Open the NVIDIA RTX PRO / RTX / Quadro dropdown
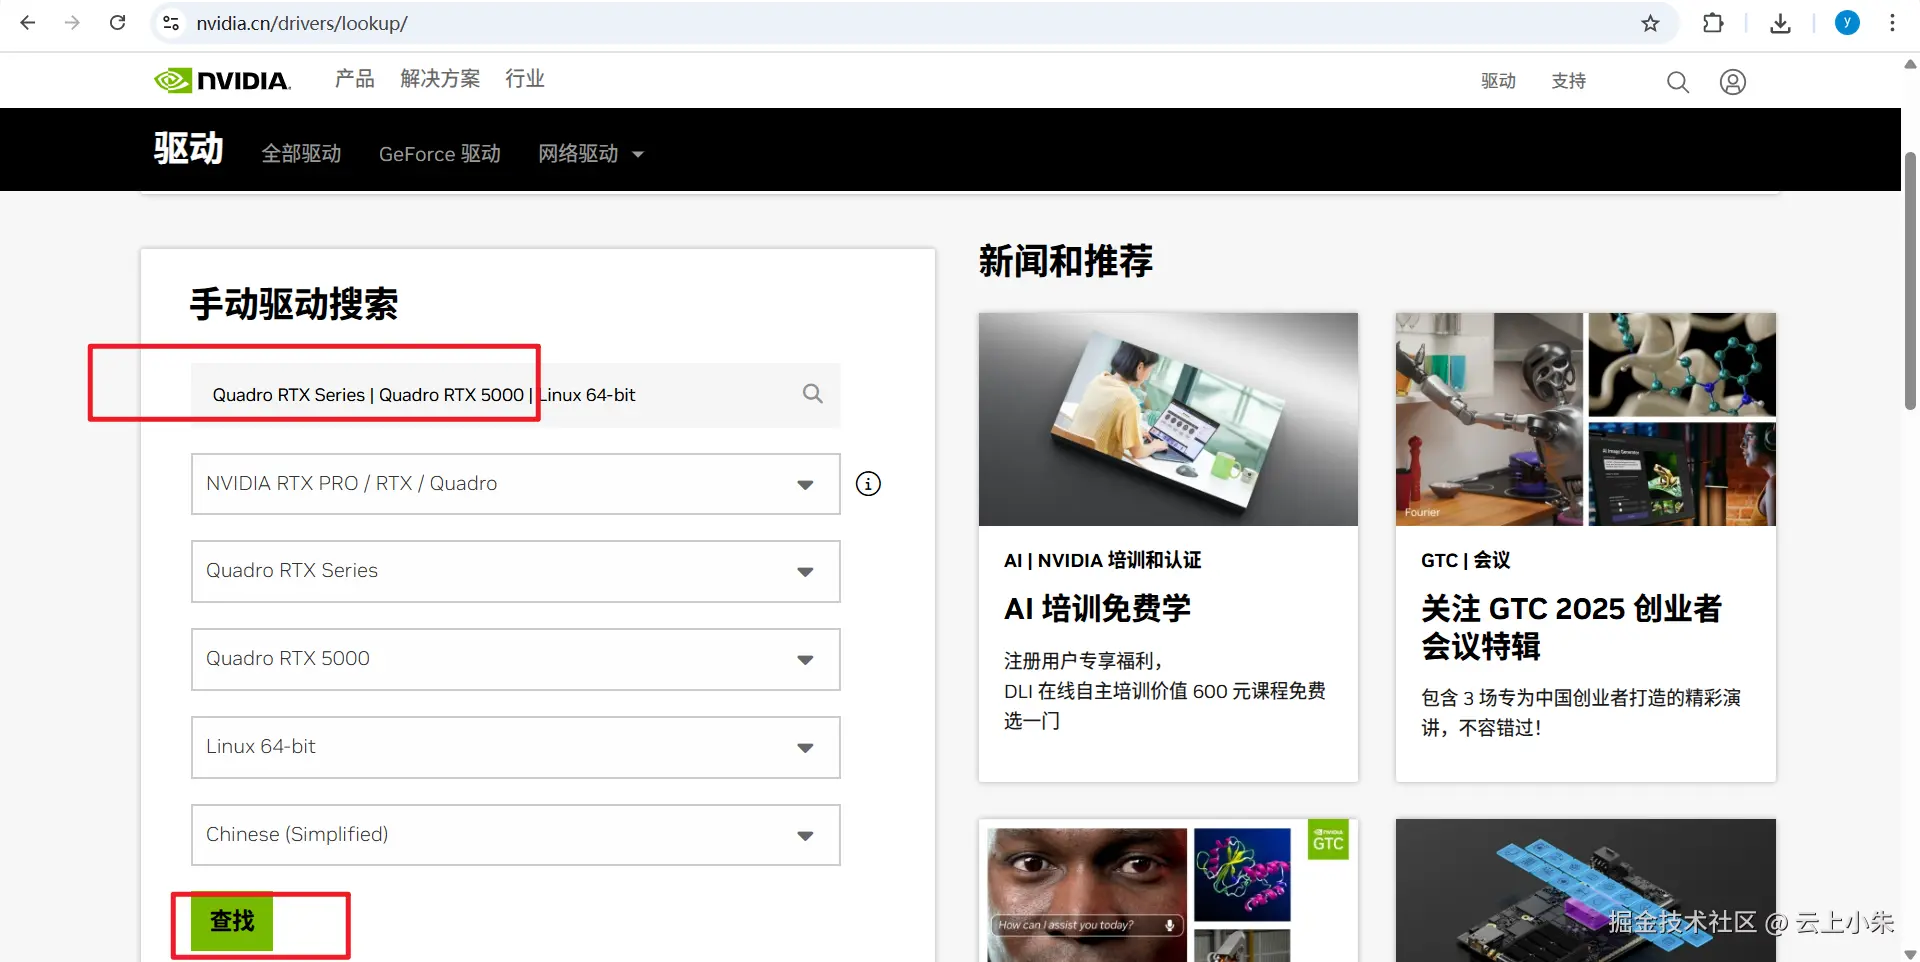Viewport: 1920px width, 962px height. click(515, 484)
